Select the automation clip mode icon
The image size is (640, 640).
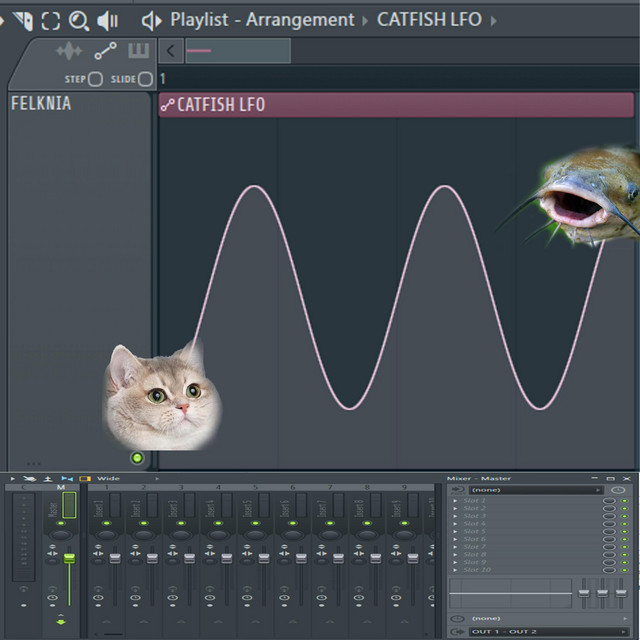click(104, 51)
